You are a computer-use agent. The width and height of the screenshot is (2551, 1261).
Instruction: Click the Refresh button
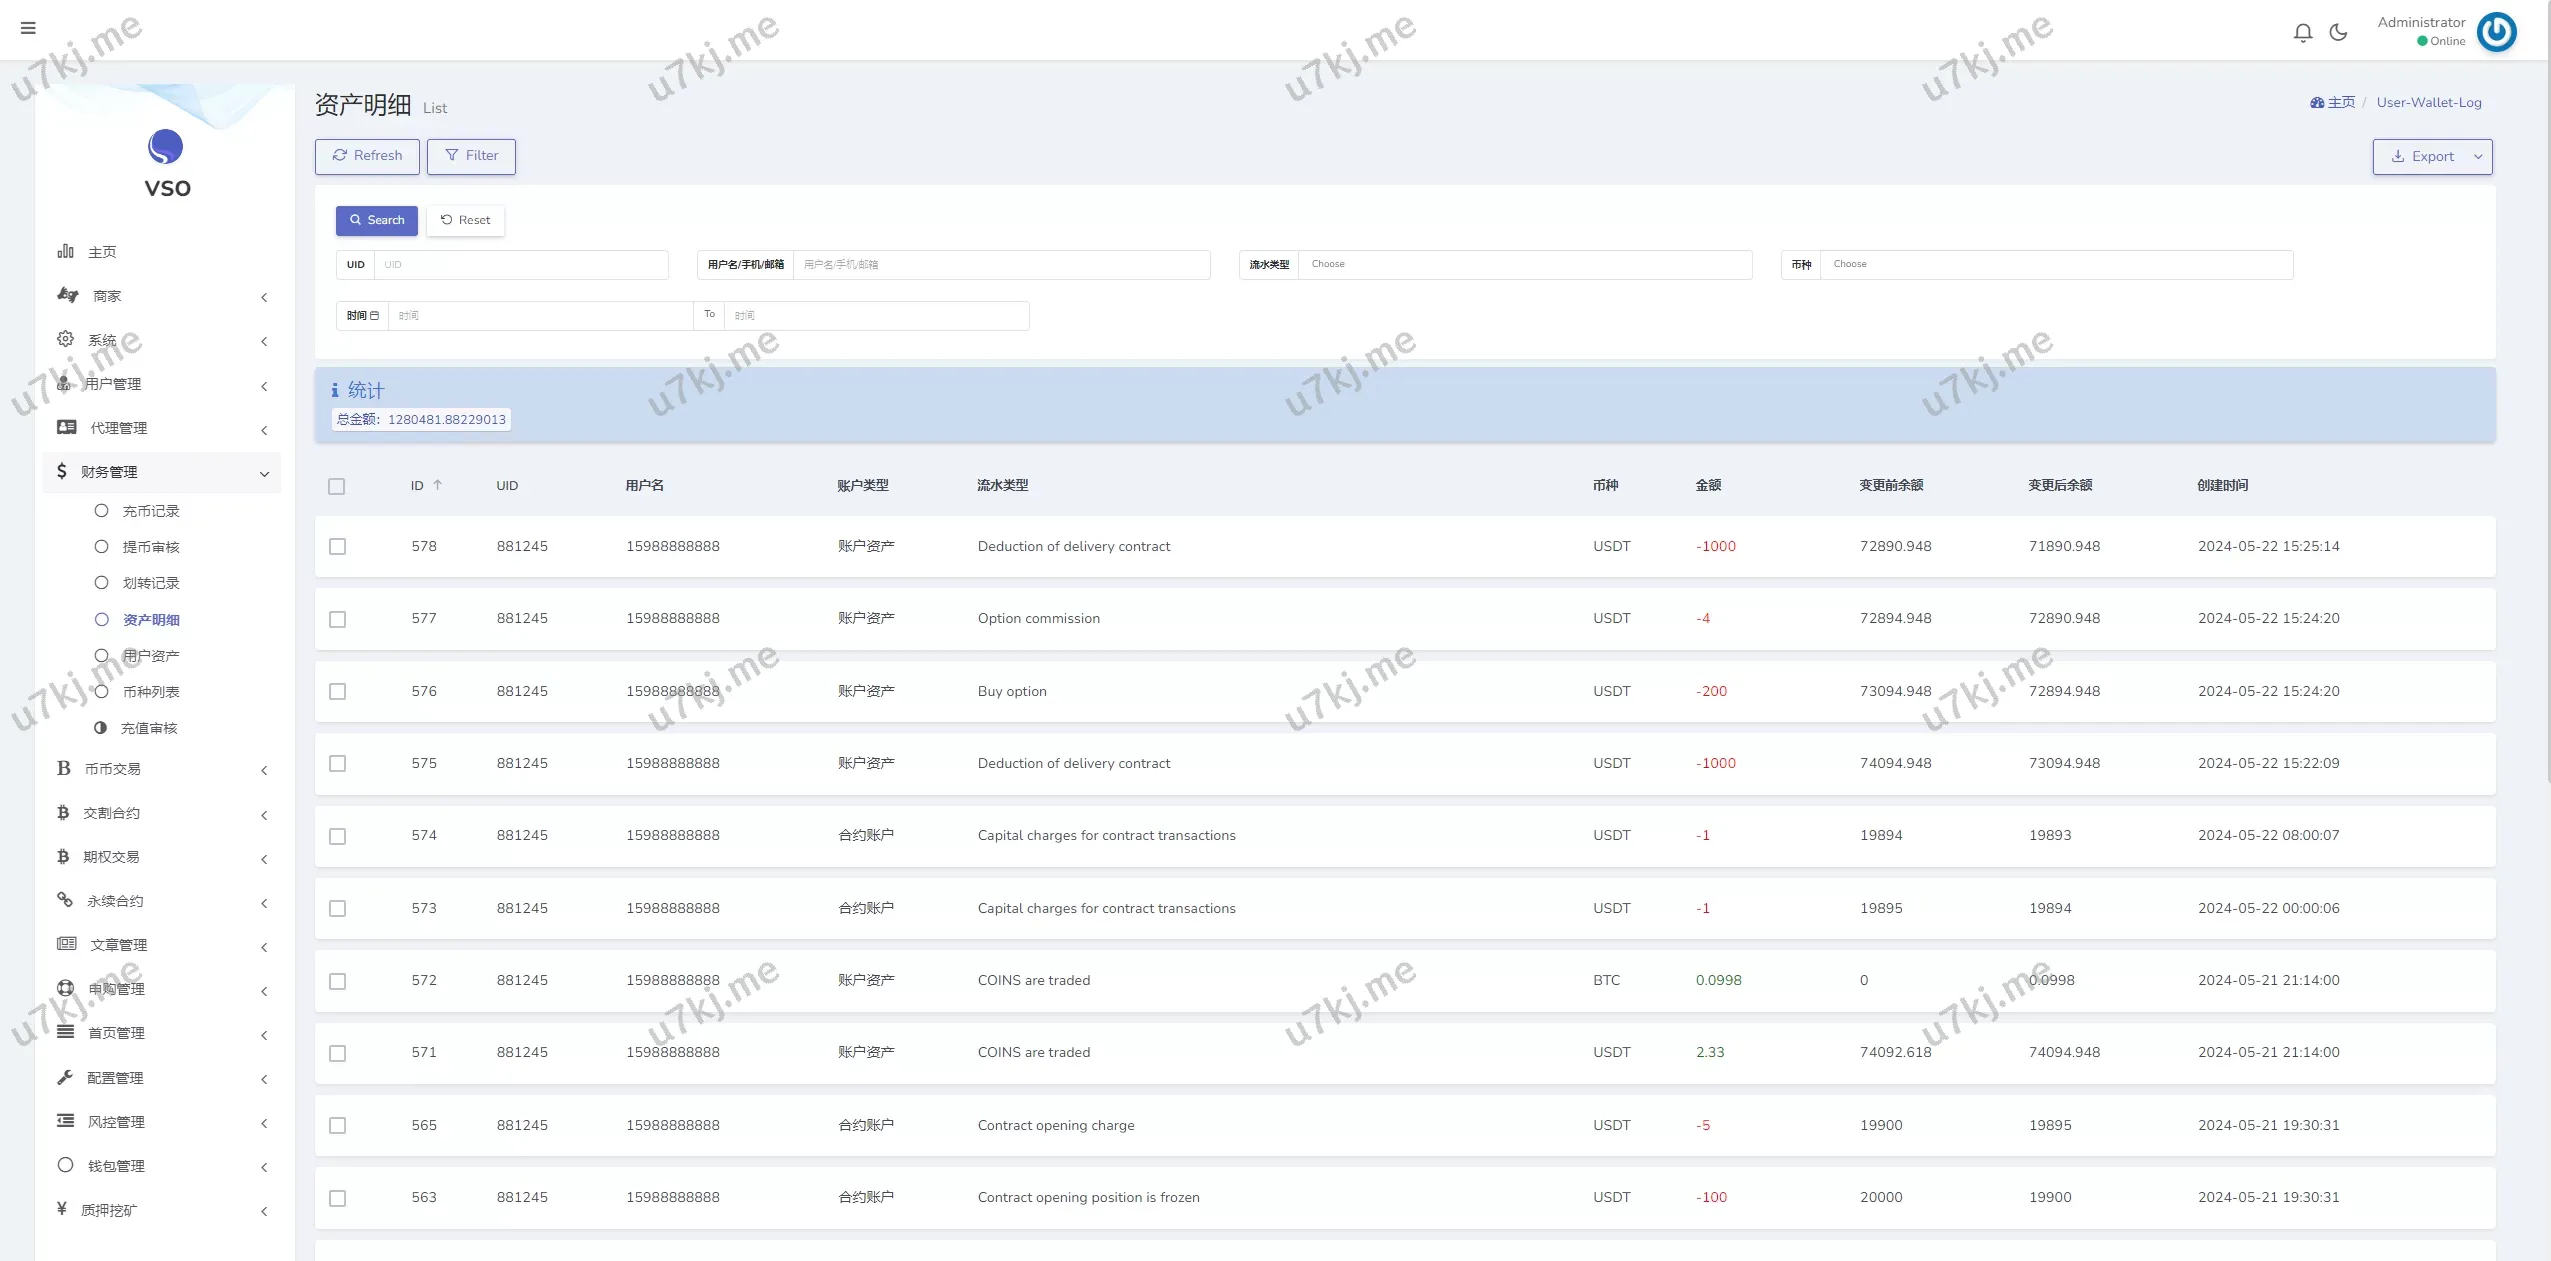click(367, 156)
